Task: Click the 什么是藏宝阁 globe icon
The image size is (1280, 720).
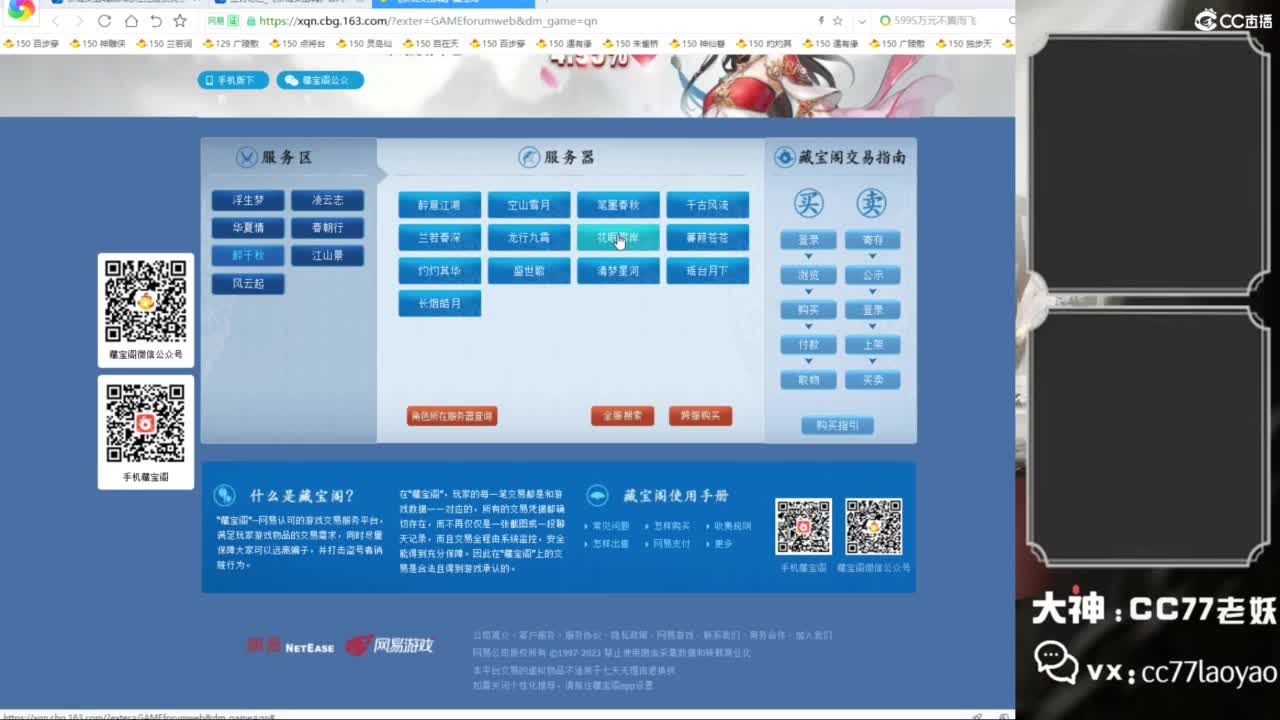Action: point(225,495)
